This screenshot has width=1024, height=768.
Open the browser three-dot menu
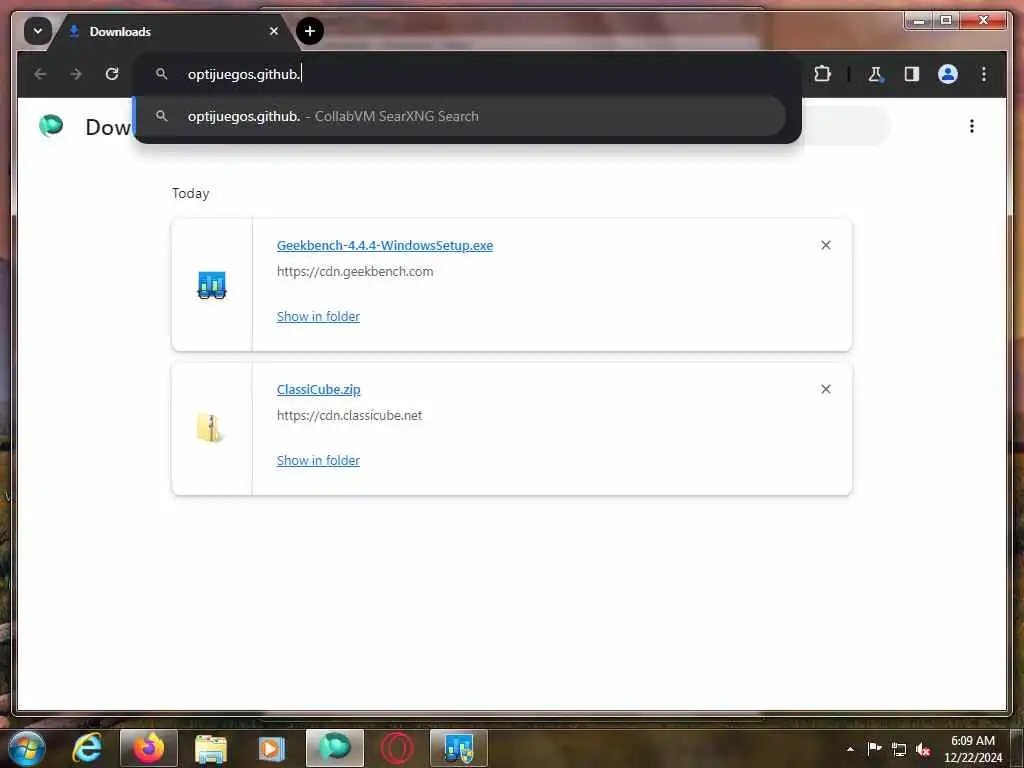(x=984, y=74)
